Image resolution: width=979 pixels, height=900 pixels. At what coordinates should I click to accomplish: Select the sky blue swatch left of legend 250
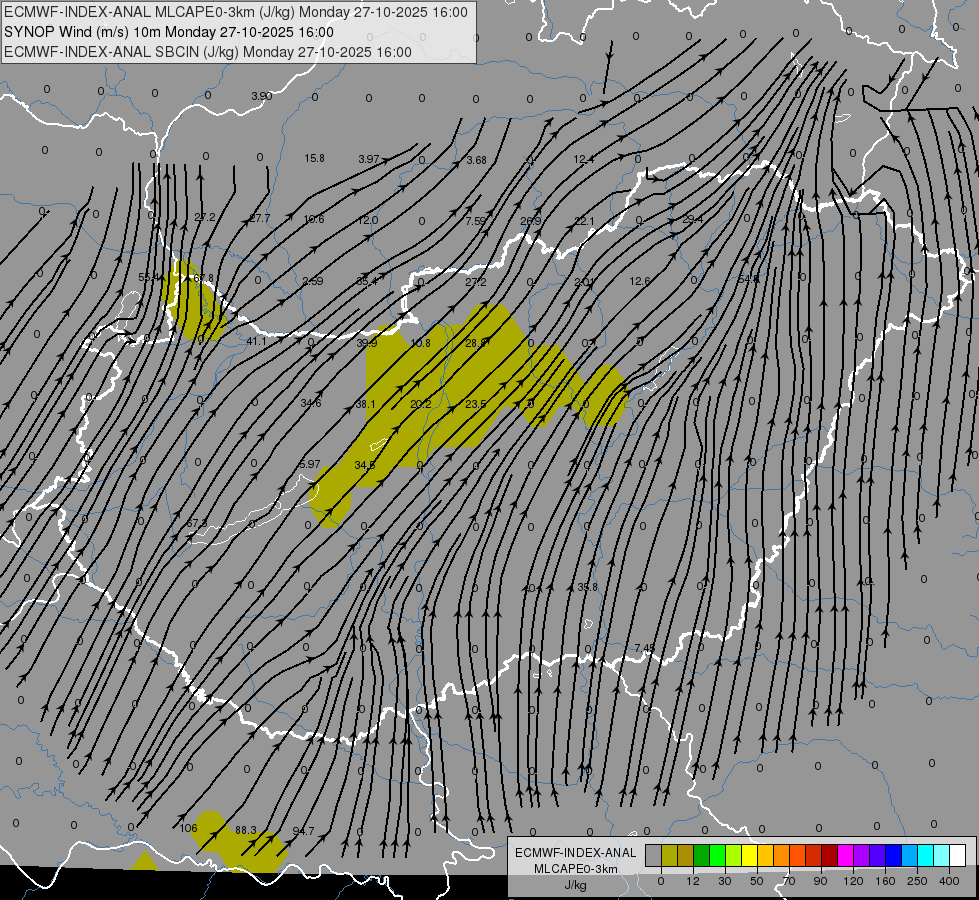910,856
